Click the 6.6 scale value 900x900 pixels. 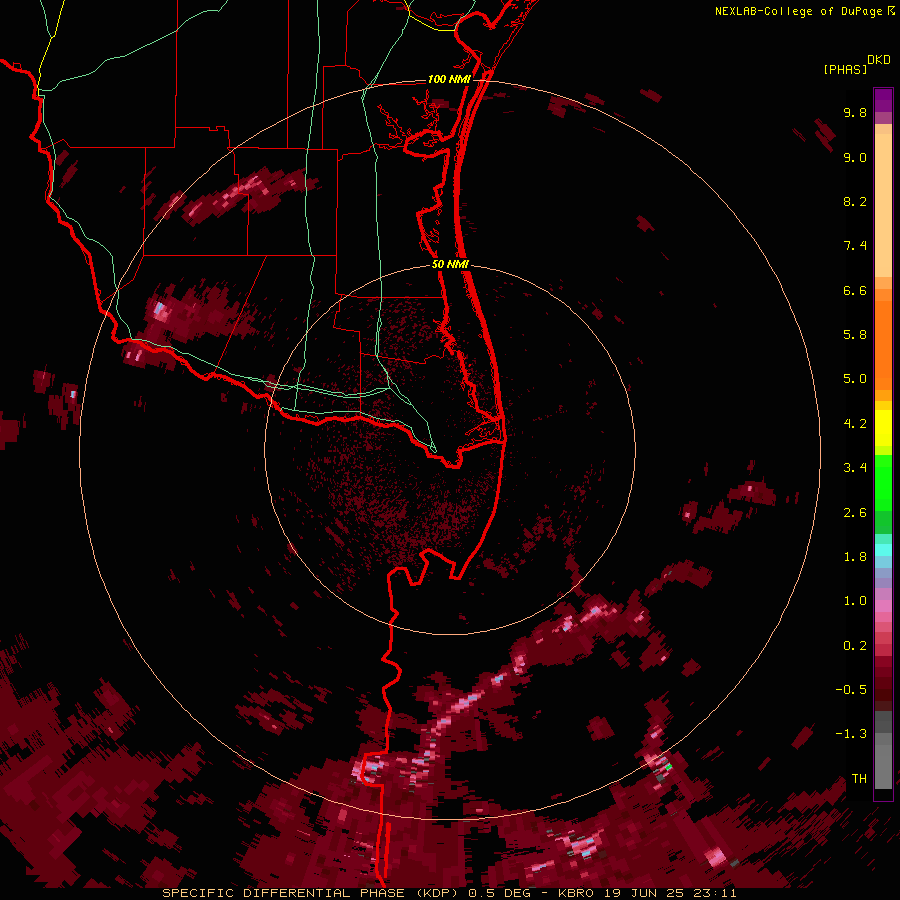tap(855, 290)
